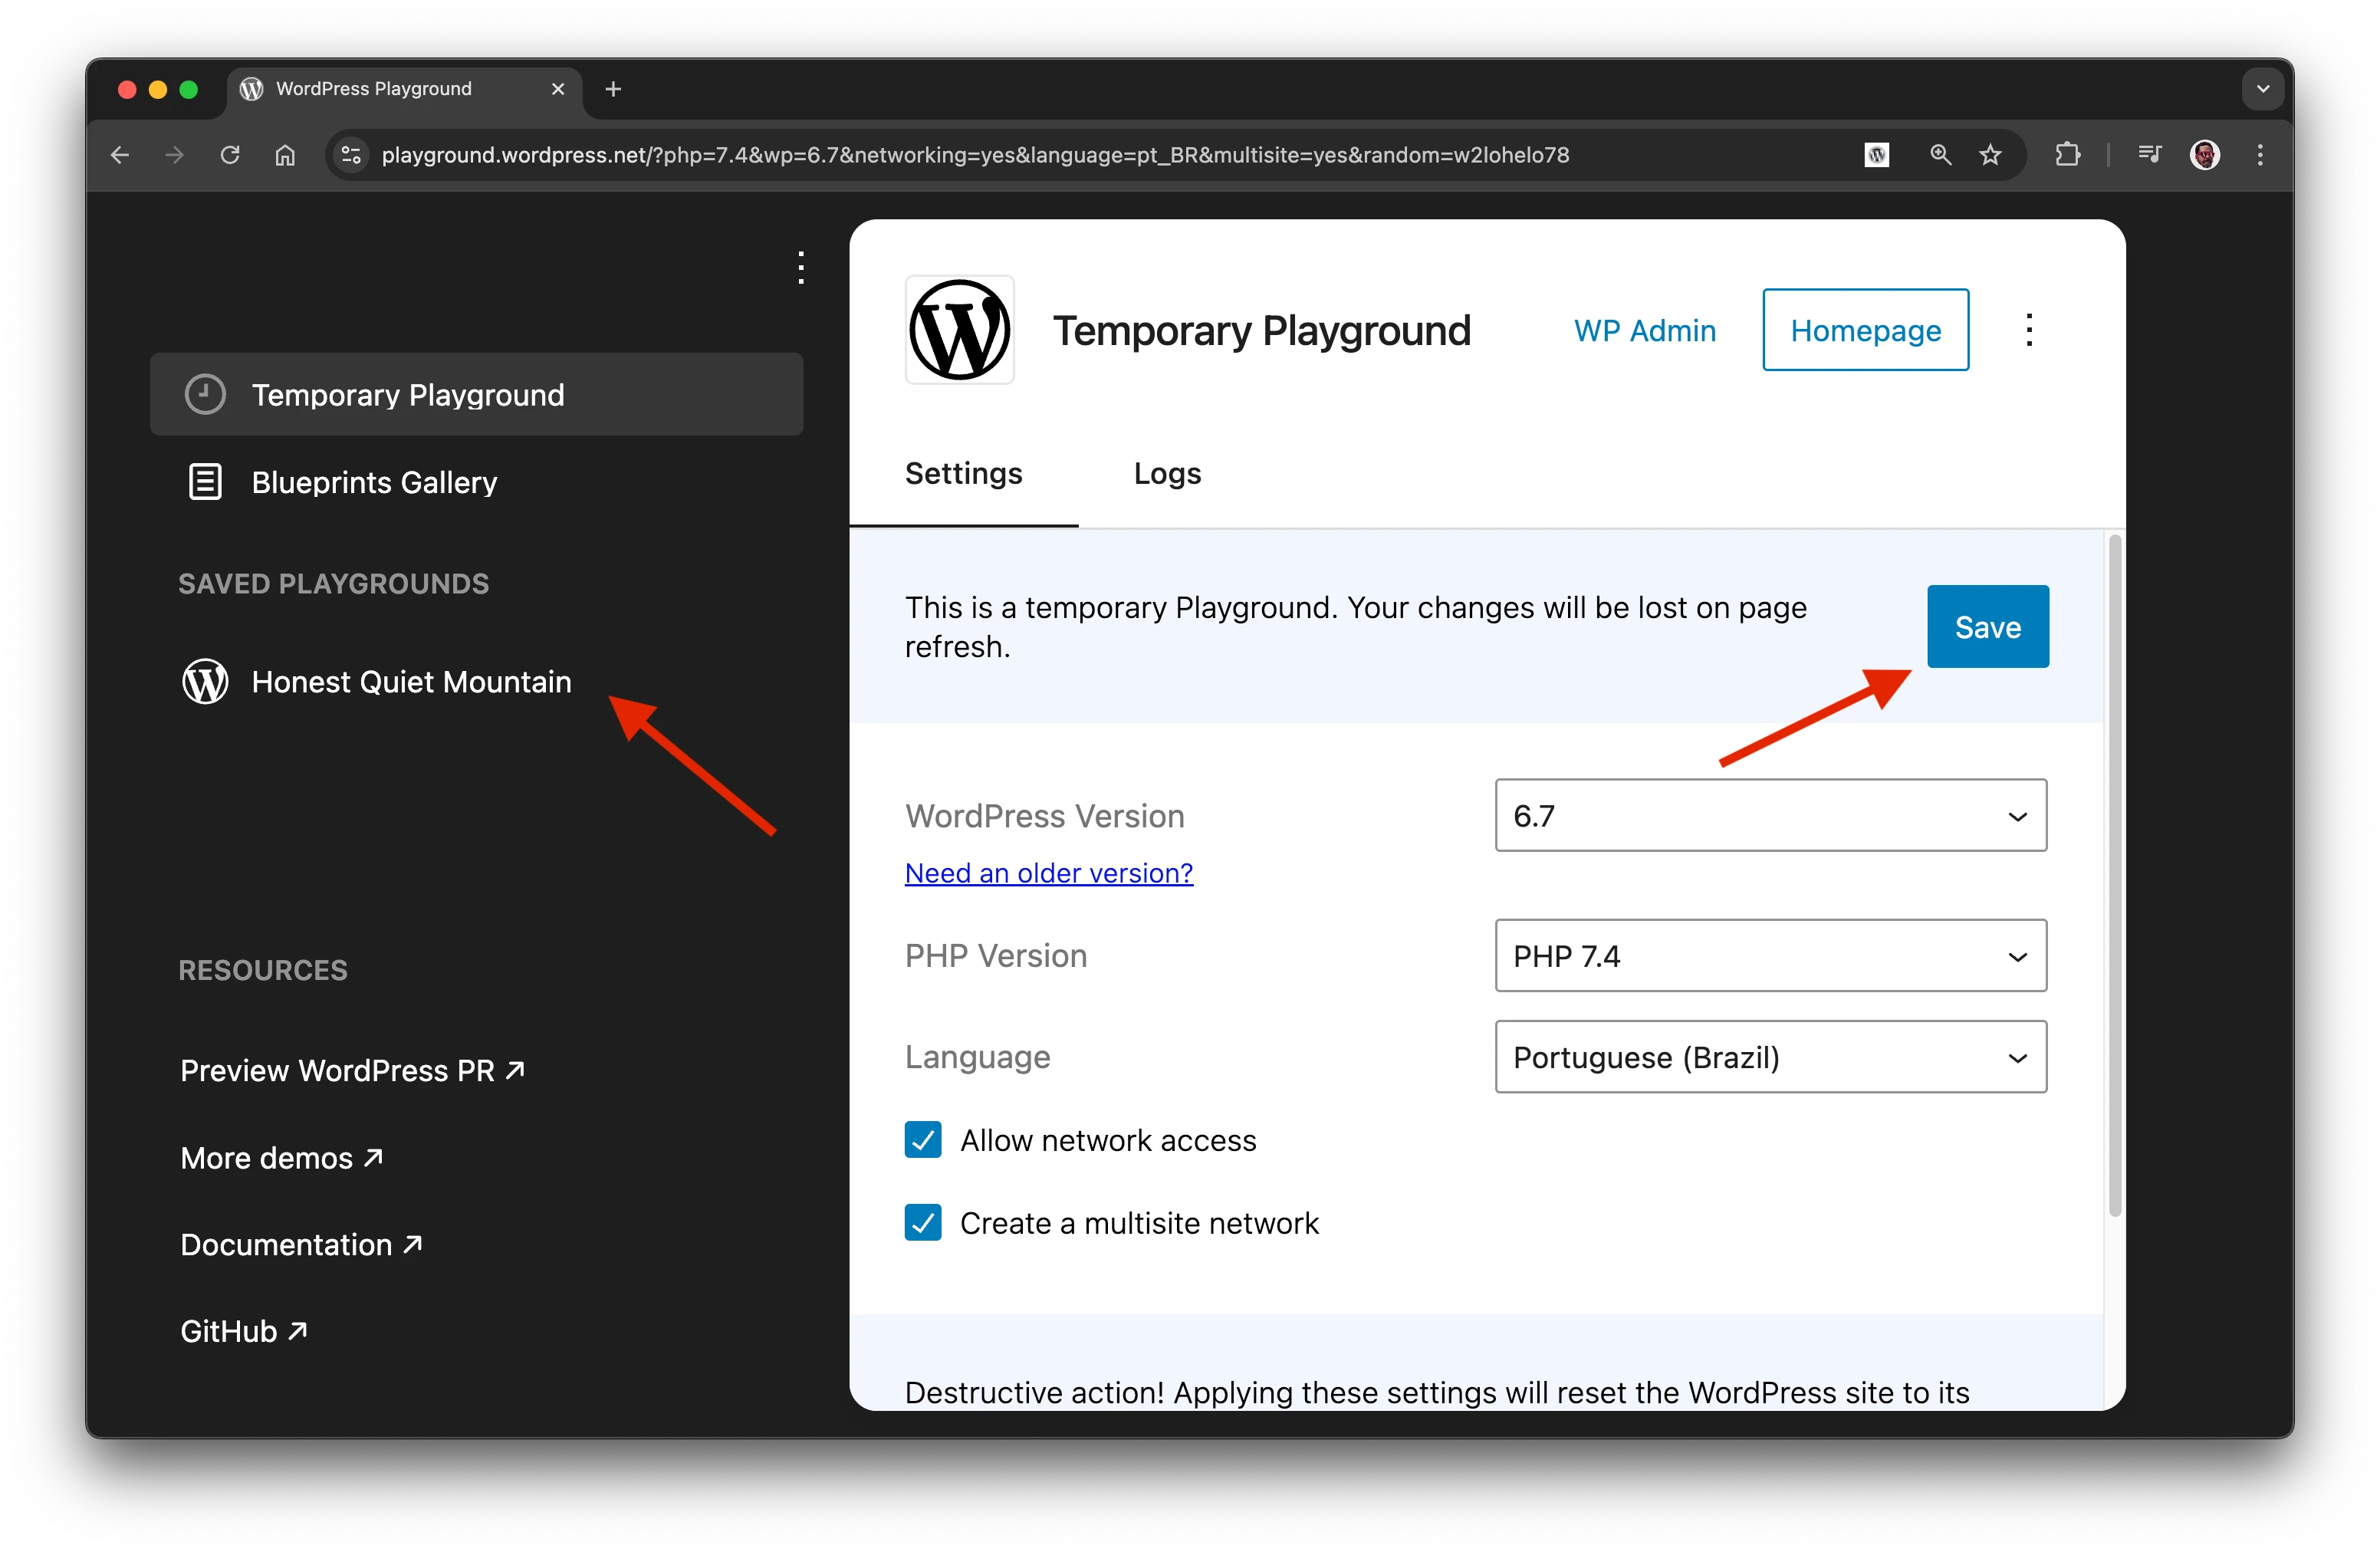2380x1552 pixels.
Task: Uncheck Allow network access
Action: (923, 1140)
